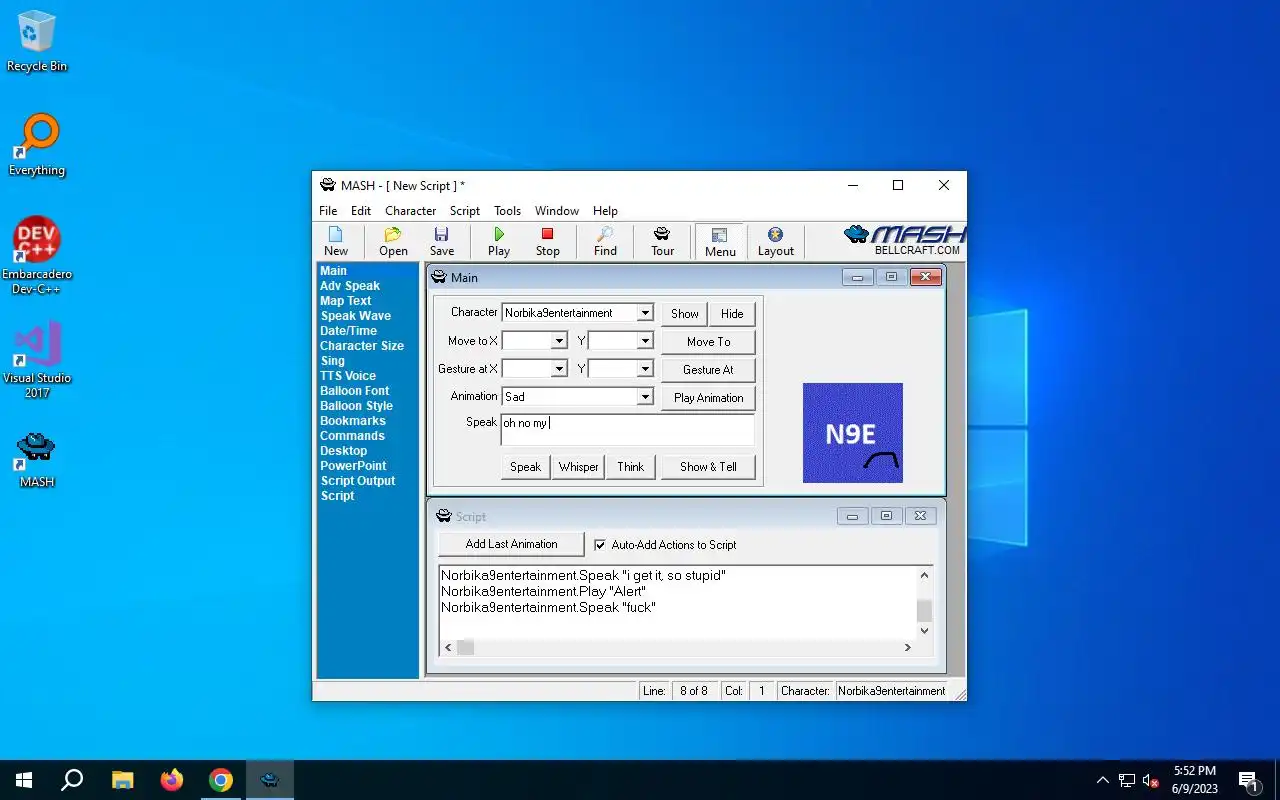This screenshot has height=800, width=1280.
Task: Click the MASH taskbar icon
Action: 270,780
